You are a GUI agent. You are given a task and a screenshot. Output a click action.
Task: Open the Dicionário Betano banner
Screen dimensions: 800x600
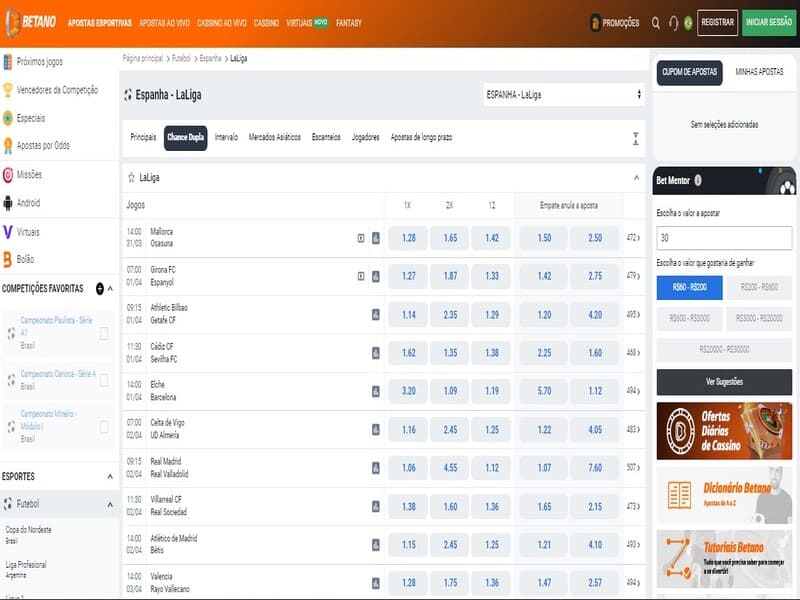(x=724, y=495)
